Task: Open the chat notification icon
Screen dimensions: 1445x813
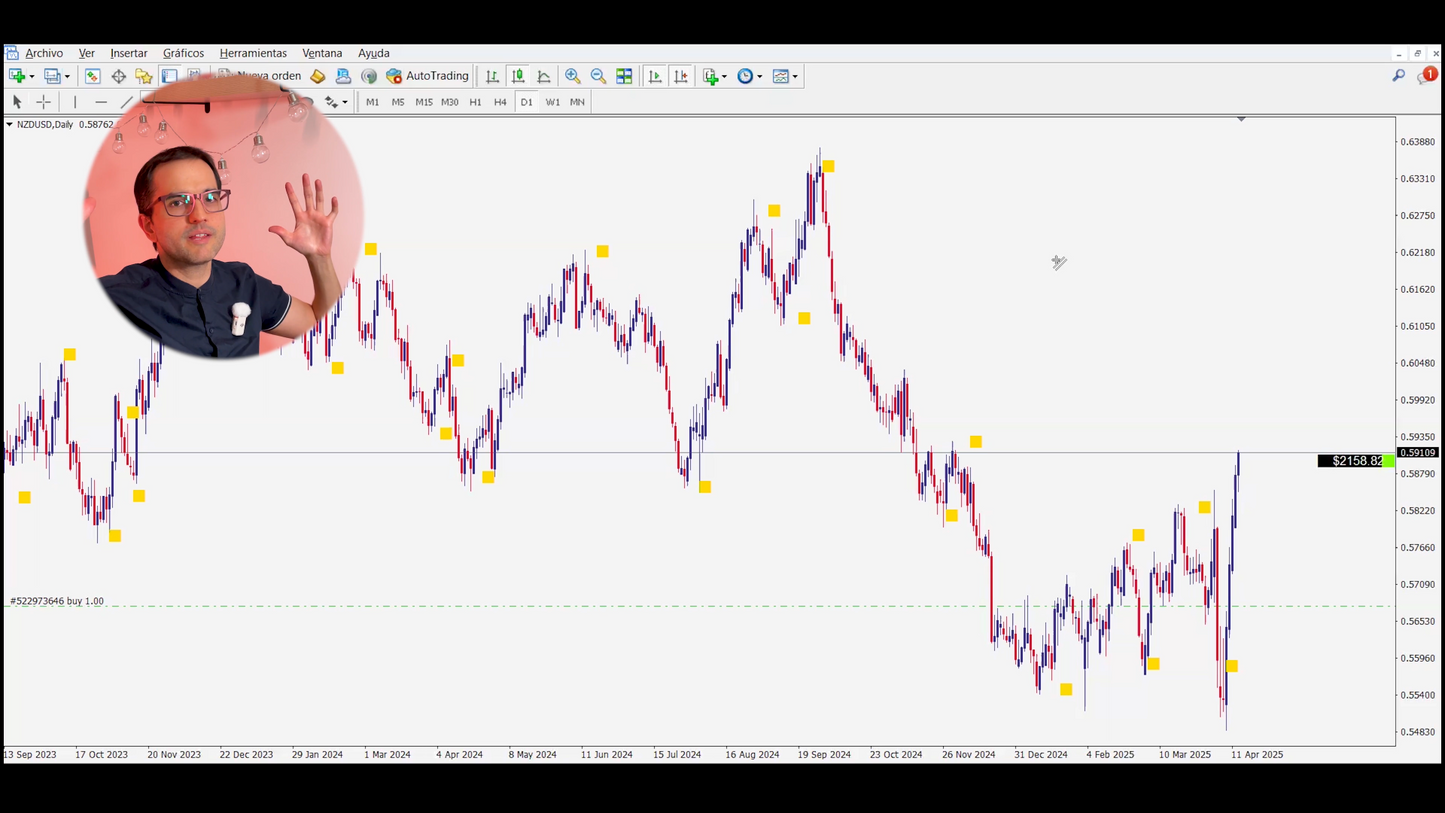Action: tap(1427, 76)
